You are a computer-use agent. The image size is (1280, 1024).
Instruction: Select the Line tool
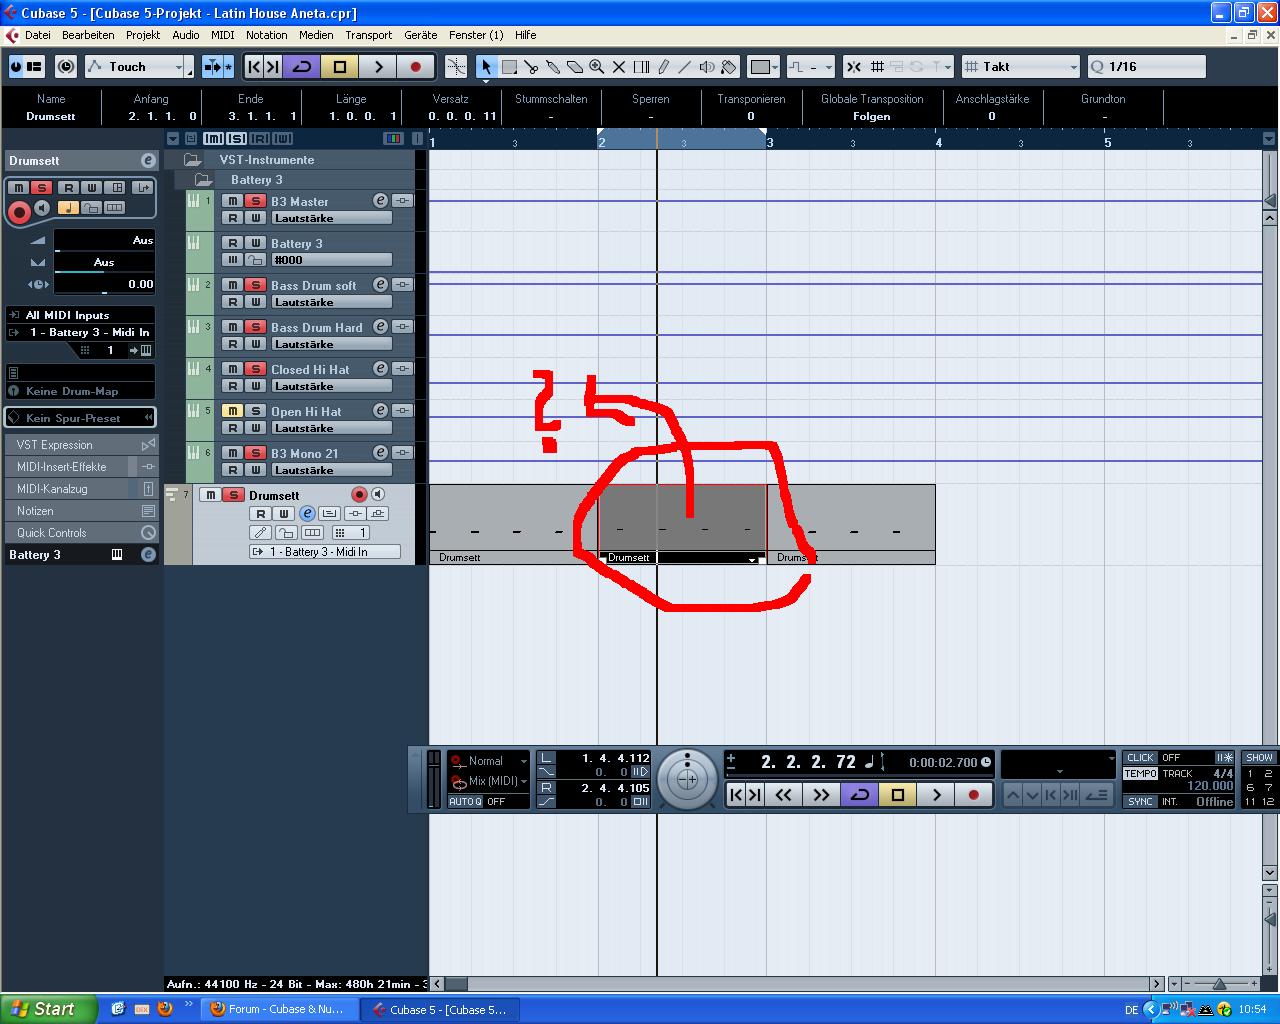click(685, 67)
